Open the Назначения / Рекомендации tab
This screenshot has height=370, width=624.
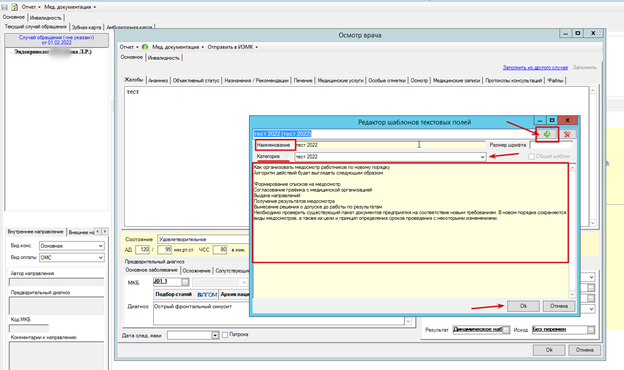click(256, 80)
